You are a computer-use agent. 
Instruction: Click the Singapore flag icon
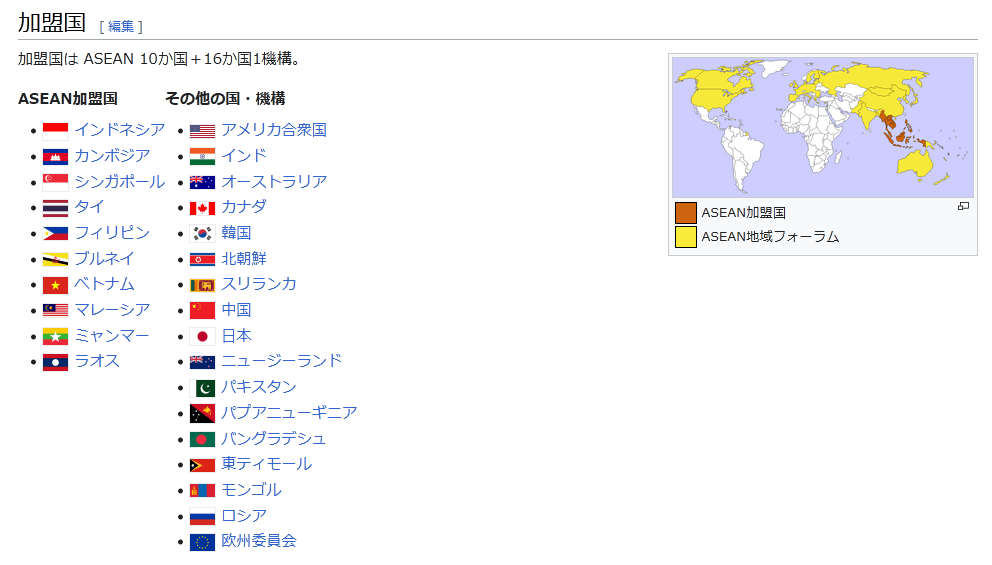click(x=55, y=182)
